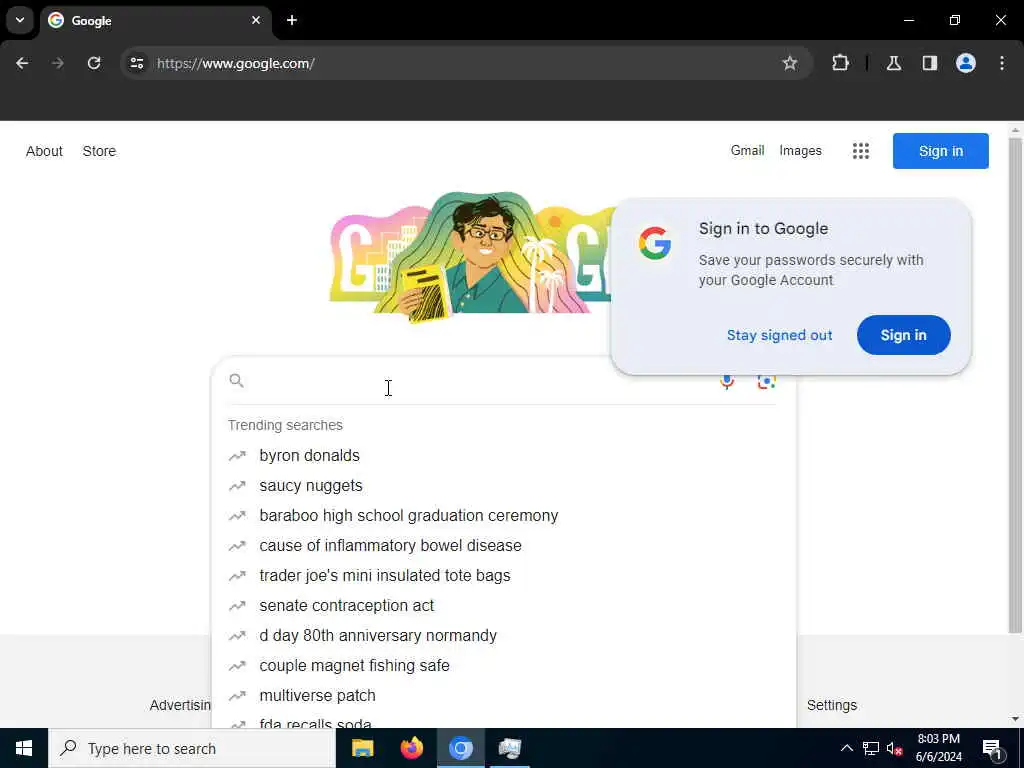Open the muted volume tray icon
The height and width of the screenshot is (768, 1024).
pyautogui.click(x=895, y=748)
